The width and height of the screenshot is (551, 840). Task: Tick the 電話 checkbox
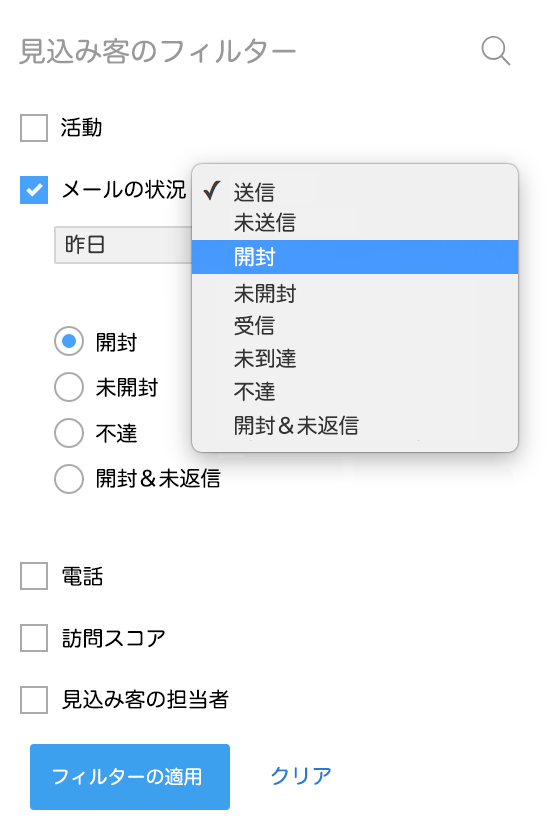click(34, 576)
